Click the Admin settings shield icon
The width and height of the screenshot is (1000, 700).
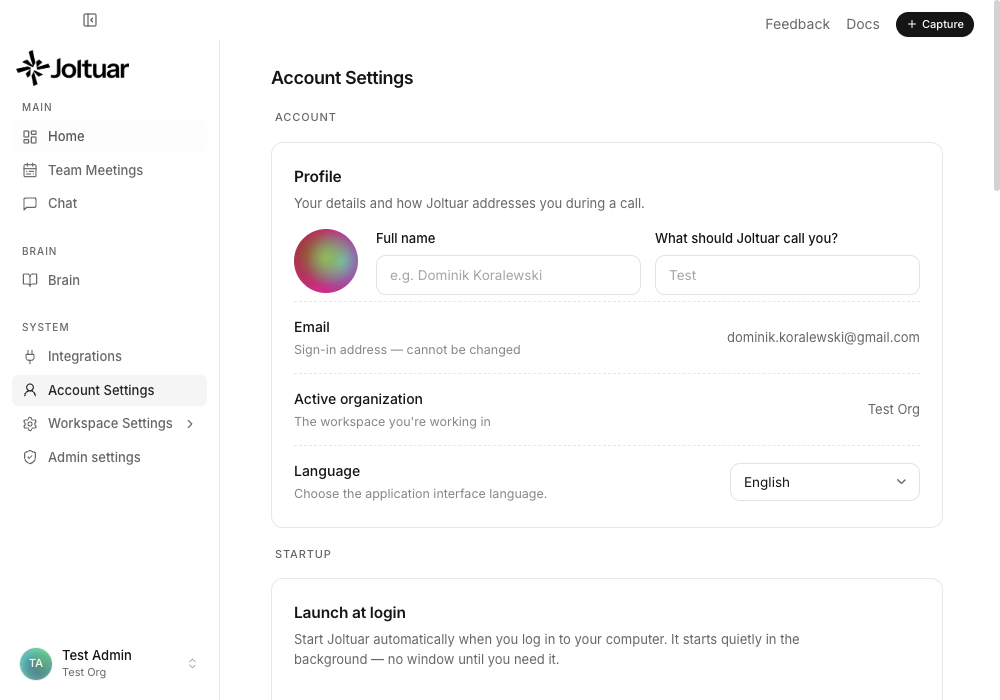point(30,457)
